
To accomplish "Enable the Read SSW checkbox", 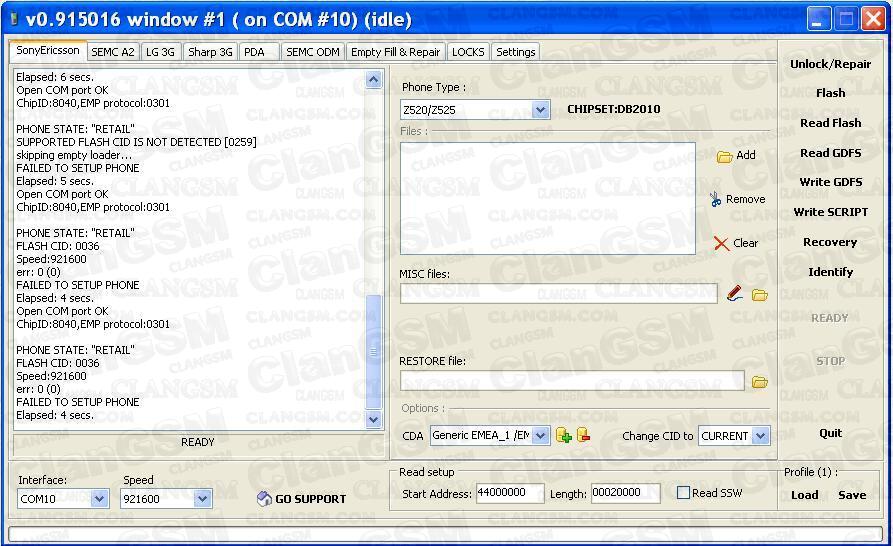I will pos(683,492).
